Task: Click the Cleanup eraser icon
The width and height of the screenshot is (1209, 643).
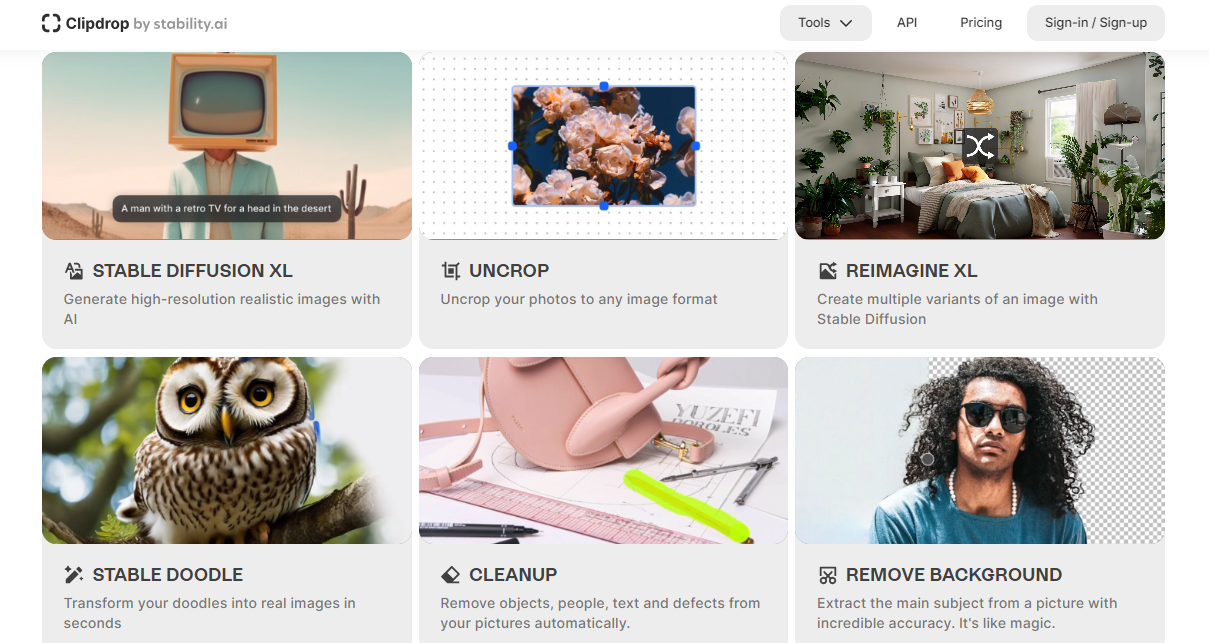Action: [451, 575]
